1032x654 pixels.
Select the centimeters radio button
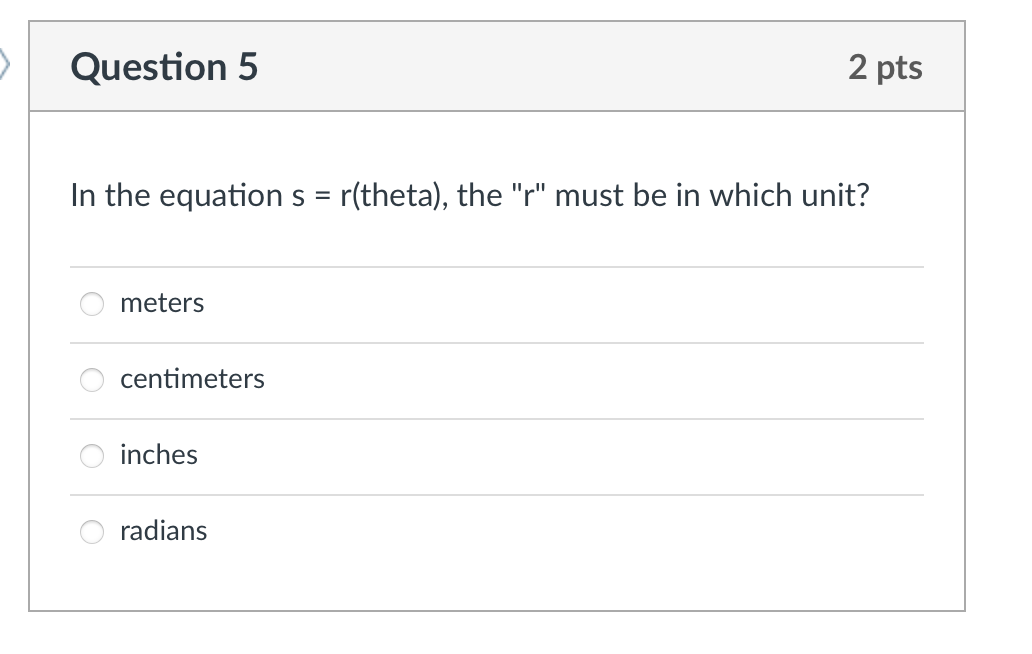(x=91, y=380)
